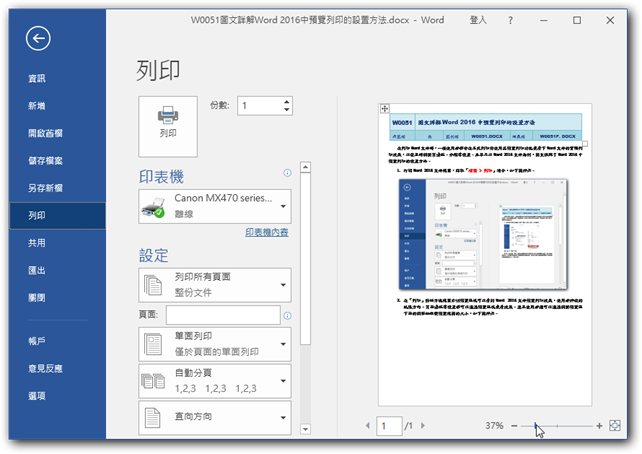Click the help question mark icon
The width and height of the screenshot is (642, 454).
511,20
